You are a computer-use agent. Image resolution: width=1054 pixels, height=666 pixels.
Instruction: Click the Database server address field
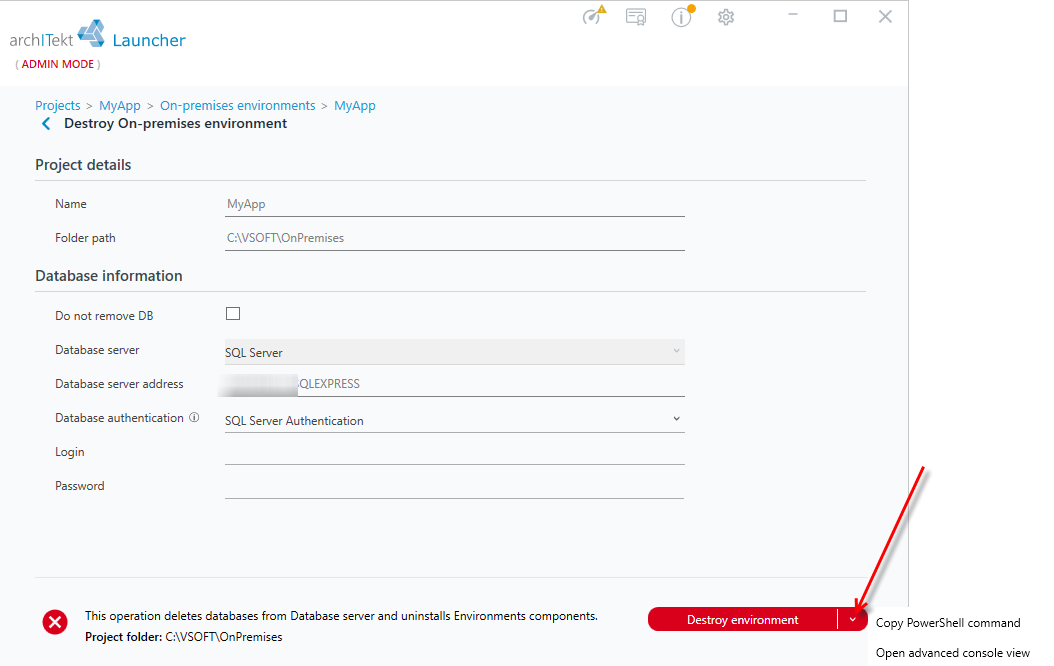click(454, 384)
